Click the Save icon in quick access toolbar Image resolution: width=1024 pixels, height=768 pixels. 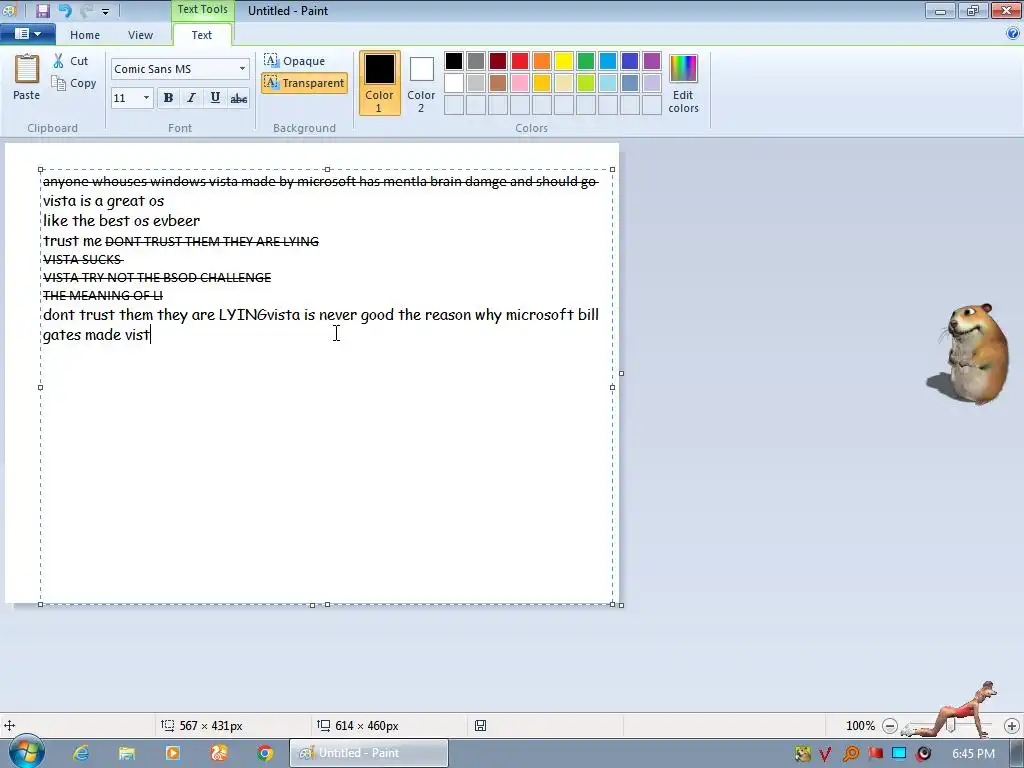(x=42, y=10)
